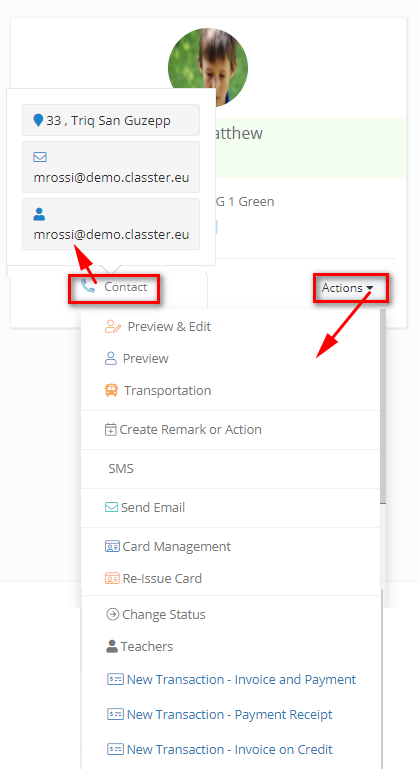Open the Actions dropdown
Image resolution: width=419 pixels, height=773 pixels.
pos(348,288)
